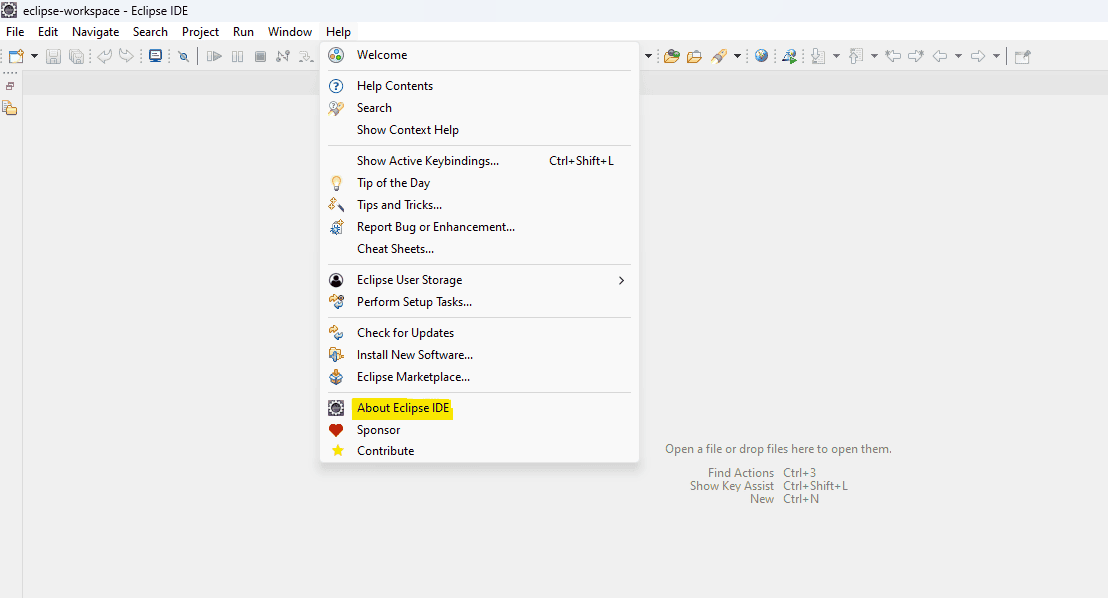Open Tip of the Day
This screenshot has height=598, width=1108.
click(x=479, y=183)
